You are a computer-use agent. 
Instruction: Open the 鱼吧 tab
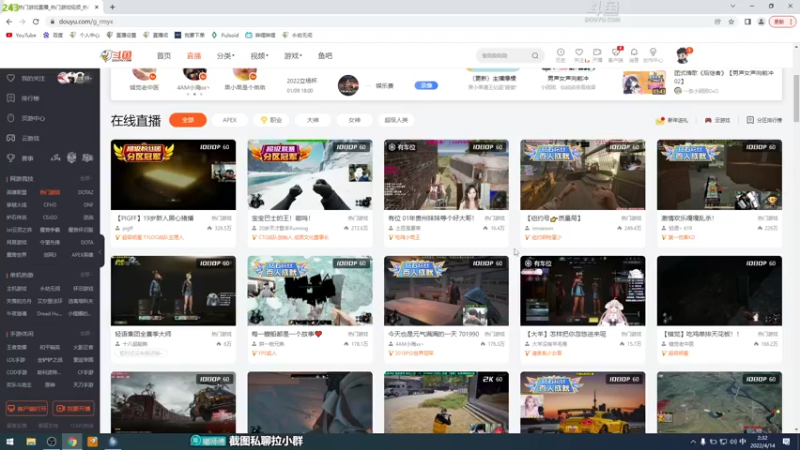pyautogui.click(x=325, y=56)
